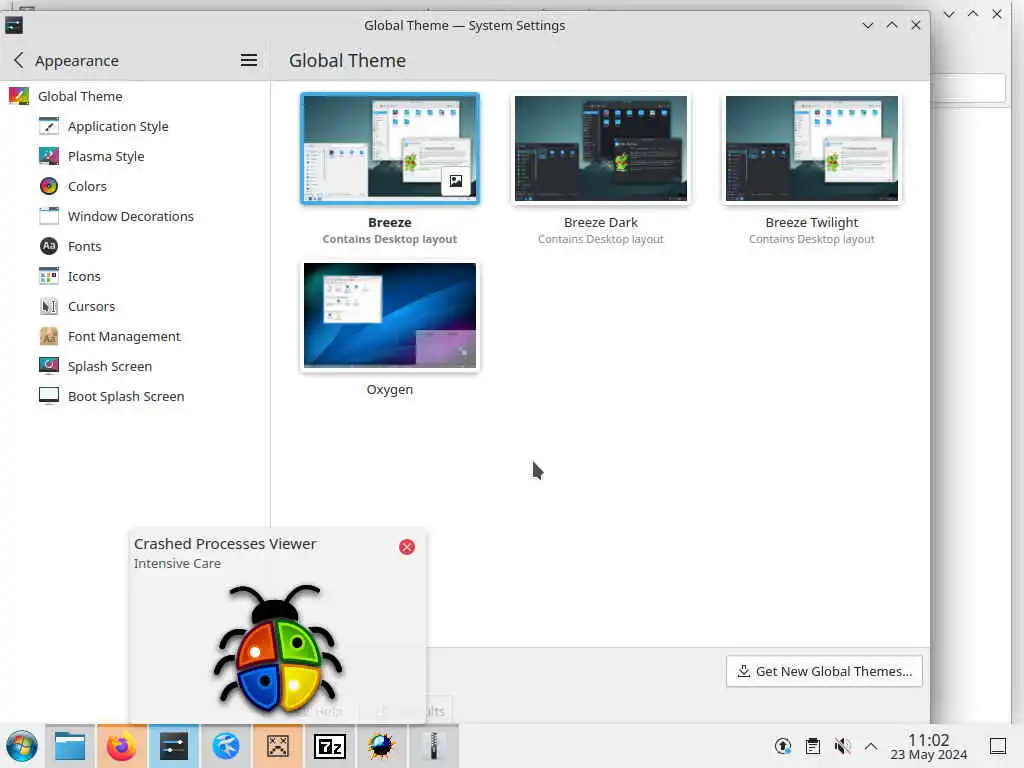The width and height of the screenshot is (1024, 768).
Task: Click the Crashed Processes Viewer bug image
Action: tap(278, 648)
